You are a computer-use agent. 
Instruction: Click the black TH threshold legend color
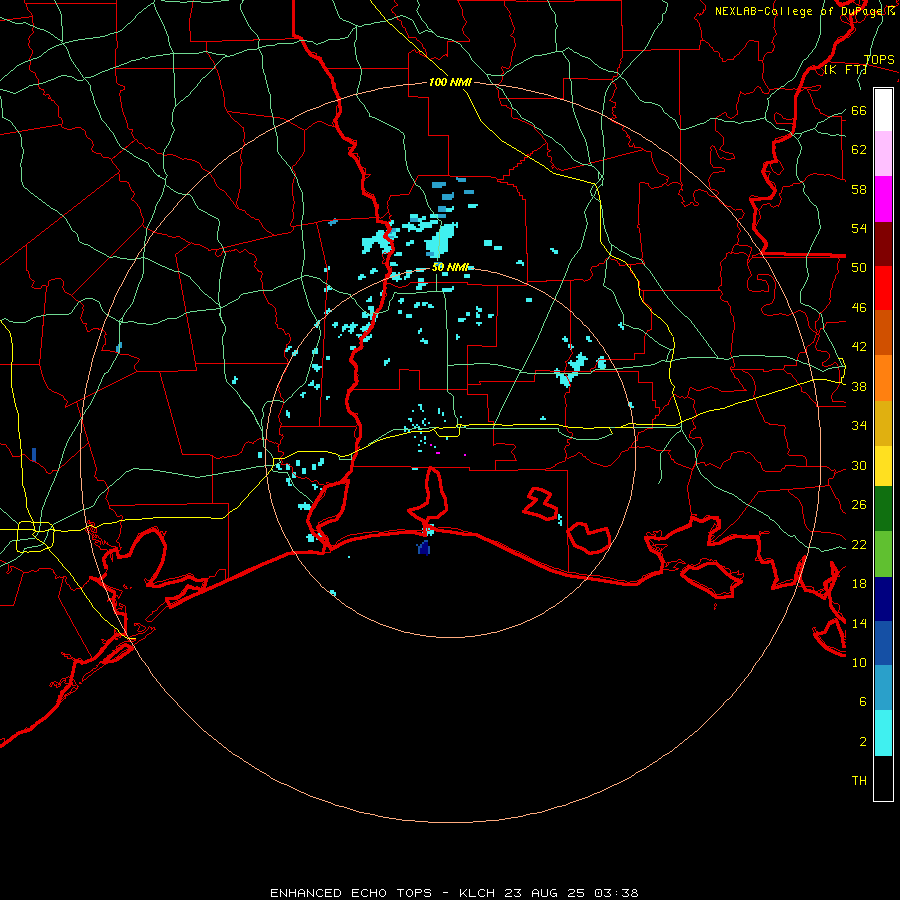click(x=883, y=778)
